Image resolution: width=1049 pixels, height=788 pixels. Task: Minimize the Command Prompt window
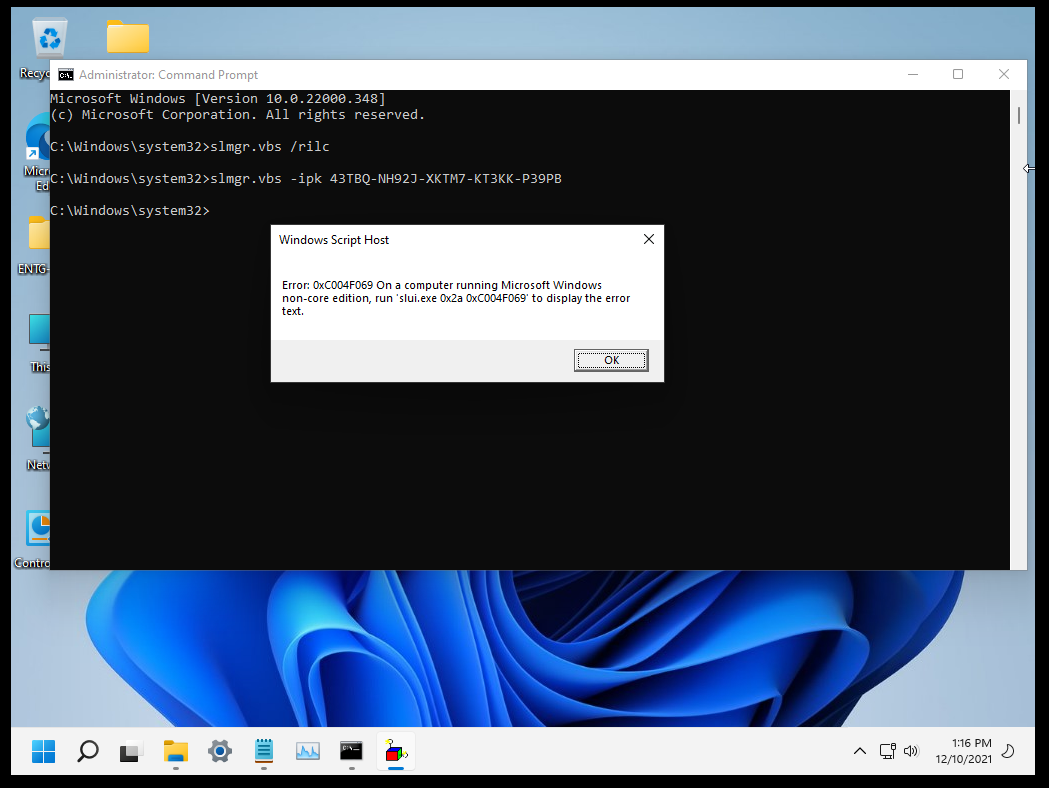tap(913, 74)
